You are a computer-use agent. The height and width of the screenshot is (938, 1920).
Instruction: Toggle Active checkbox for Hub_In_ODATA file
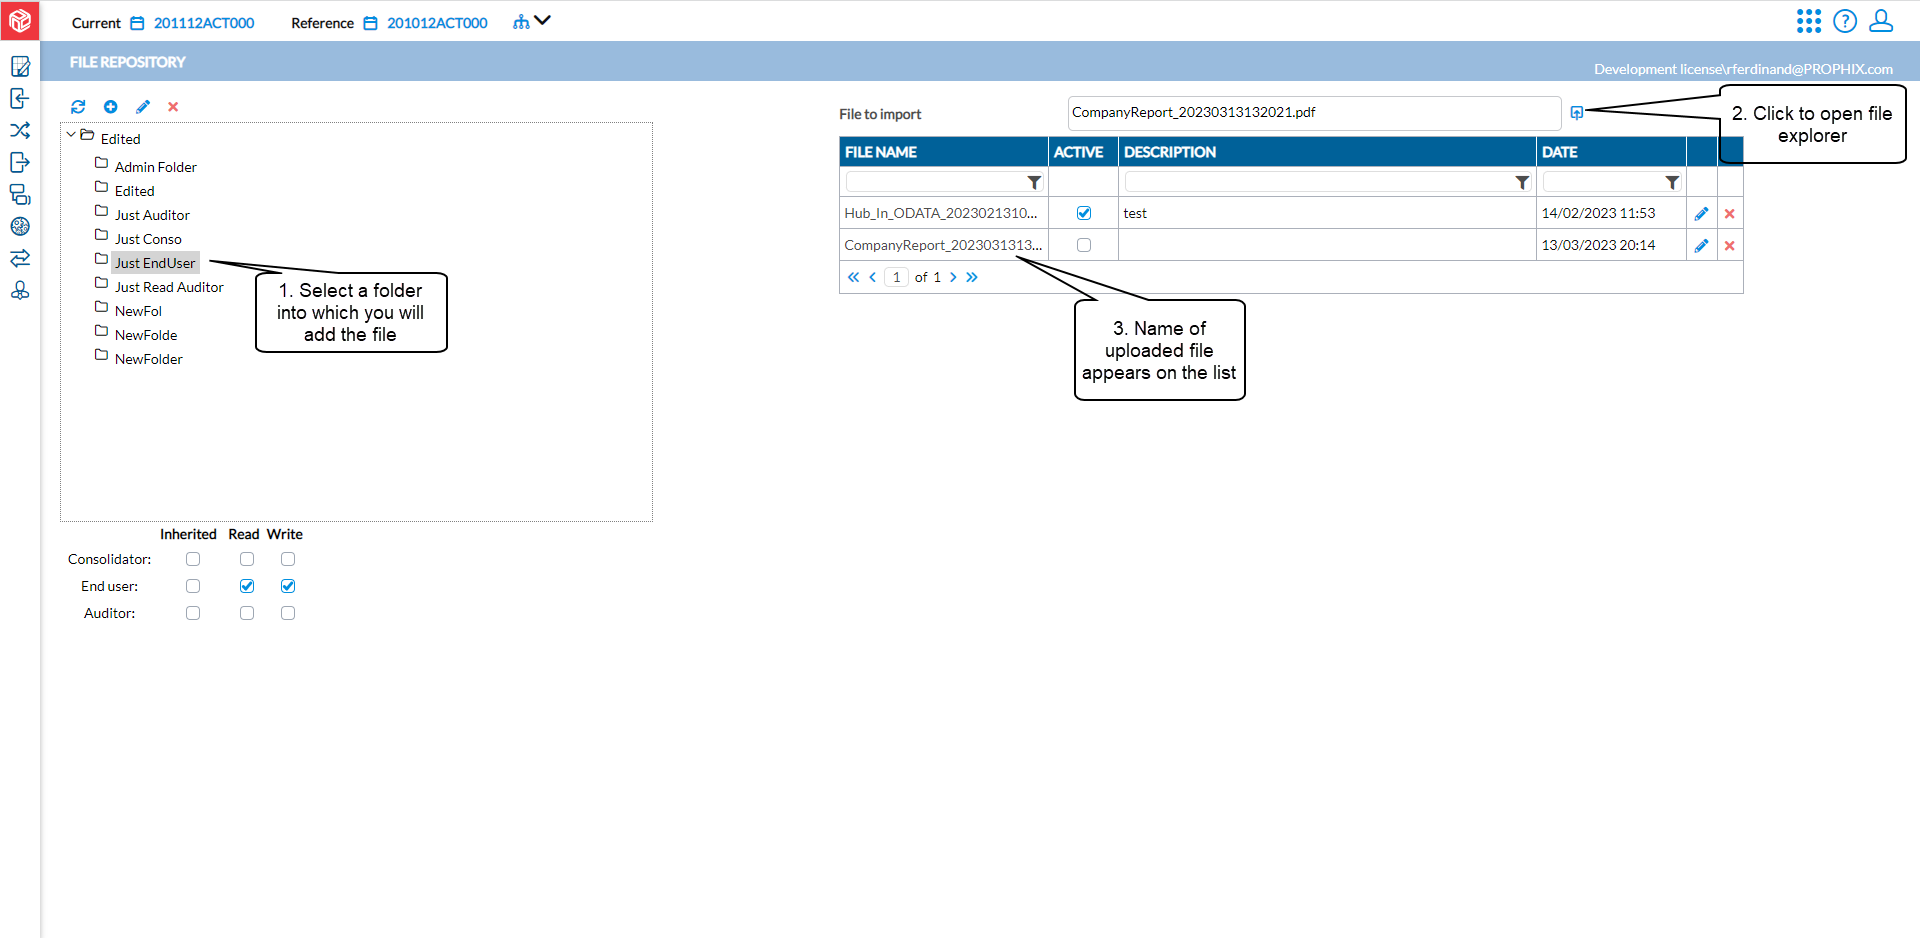[x=1084, y=213]
